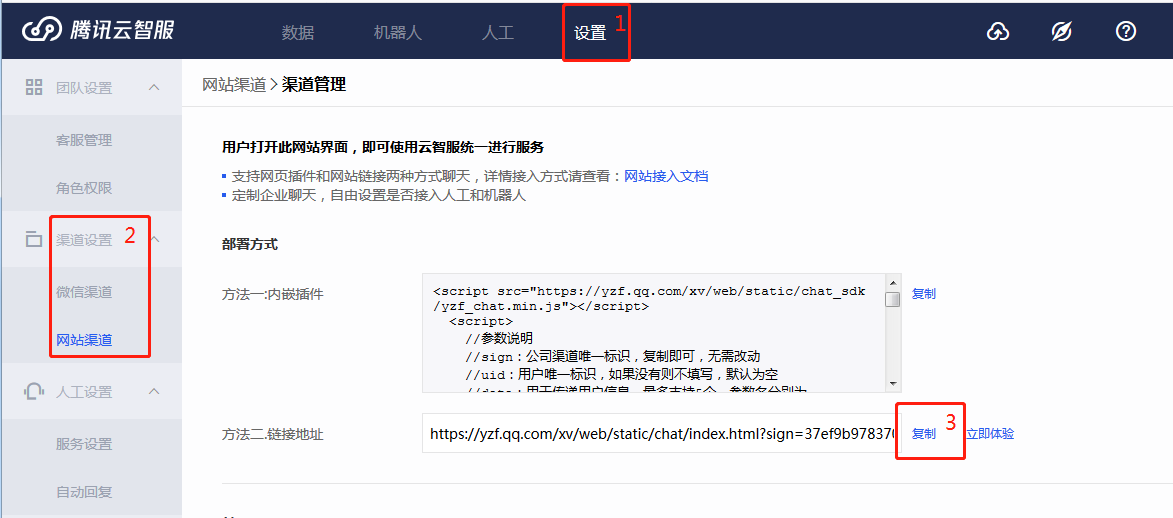1173x518 pixels.
Task: Copy the embedded plugin script code
Action: click(x=923, y=293)
